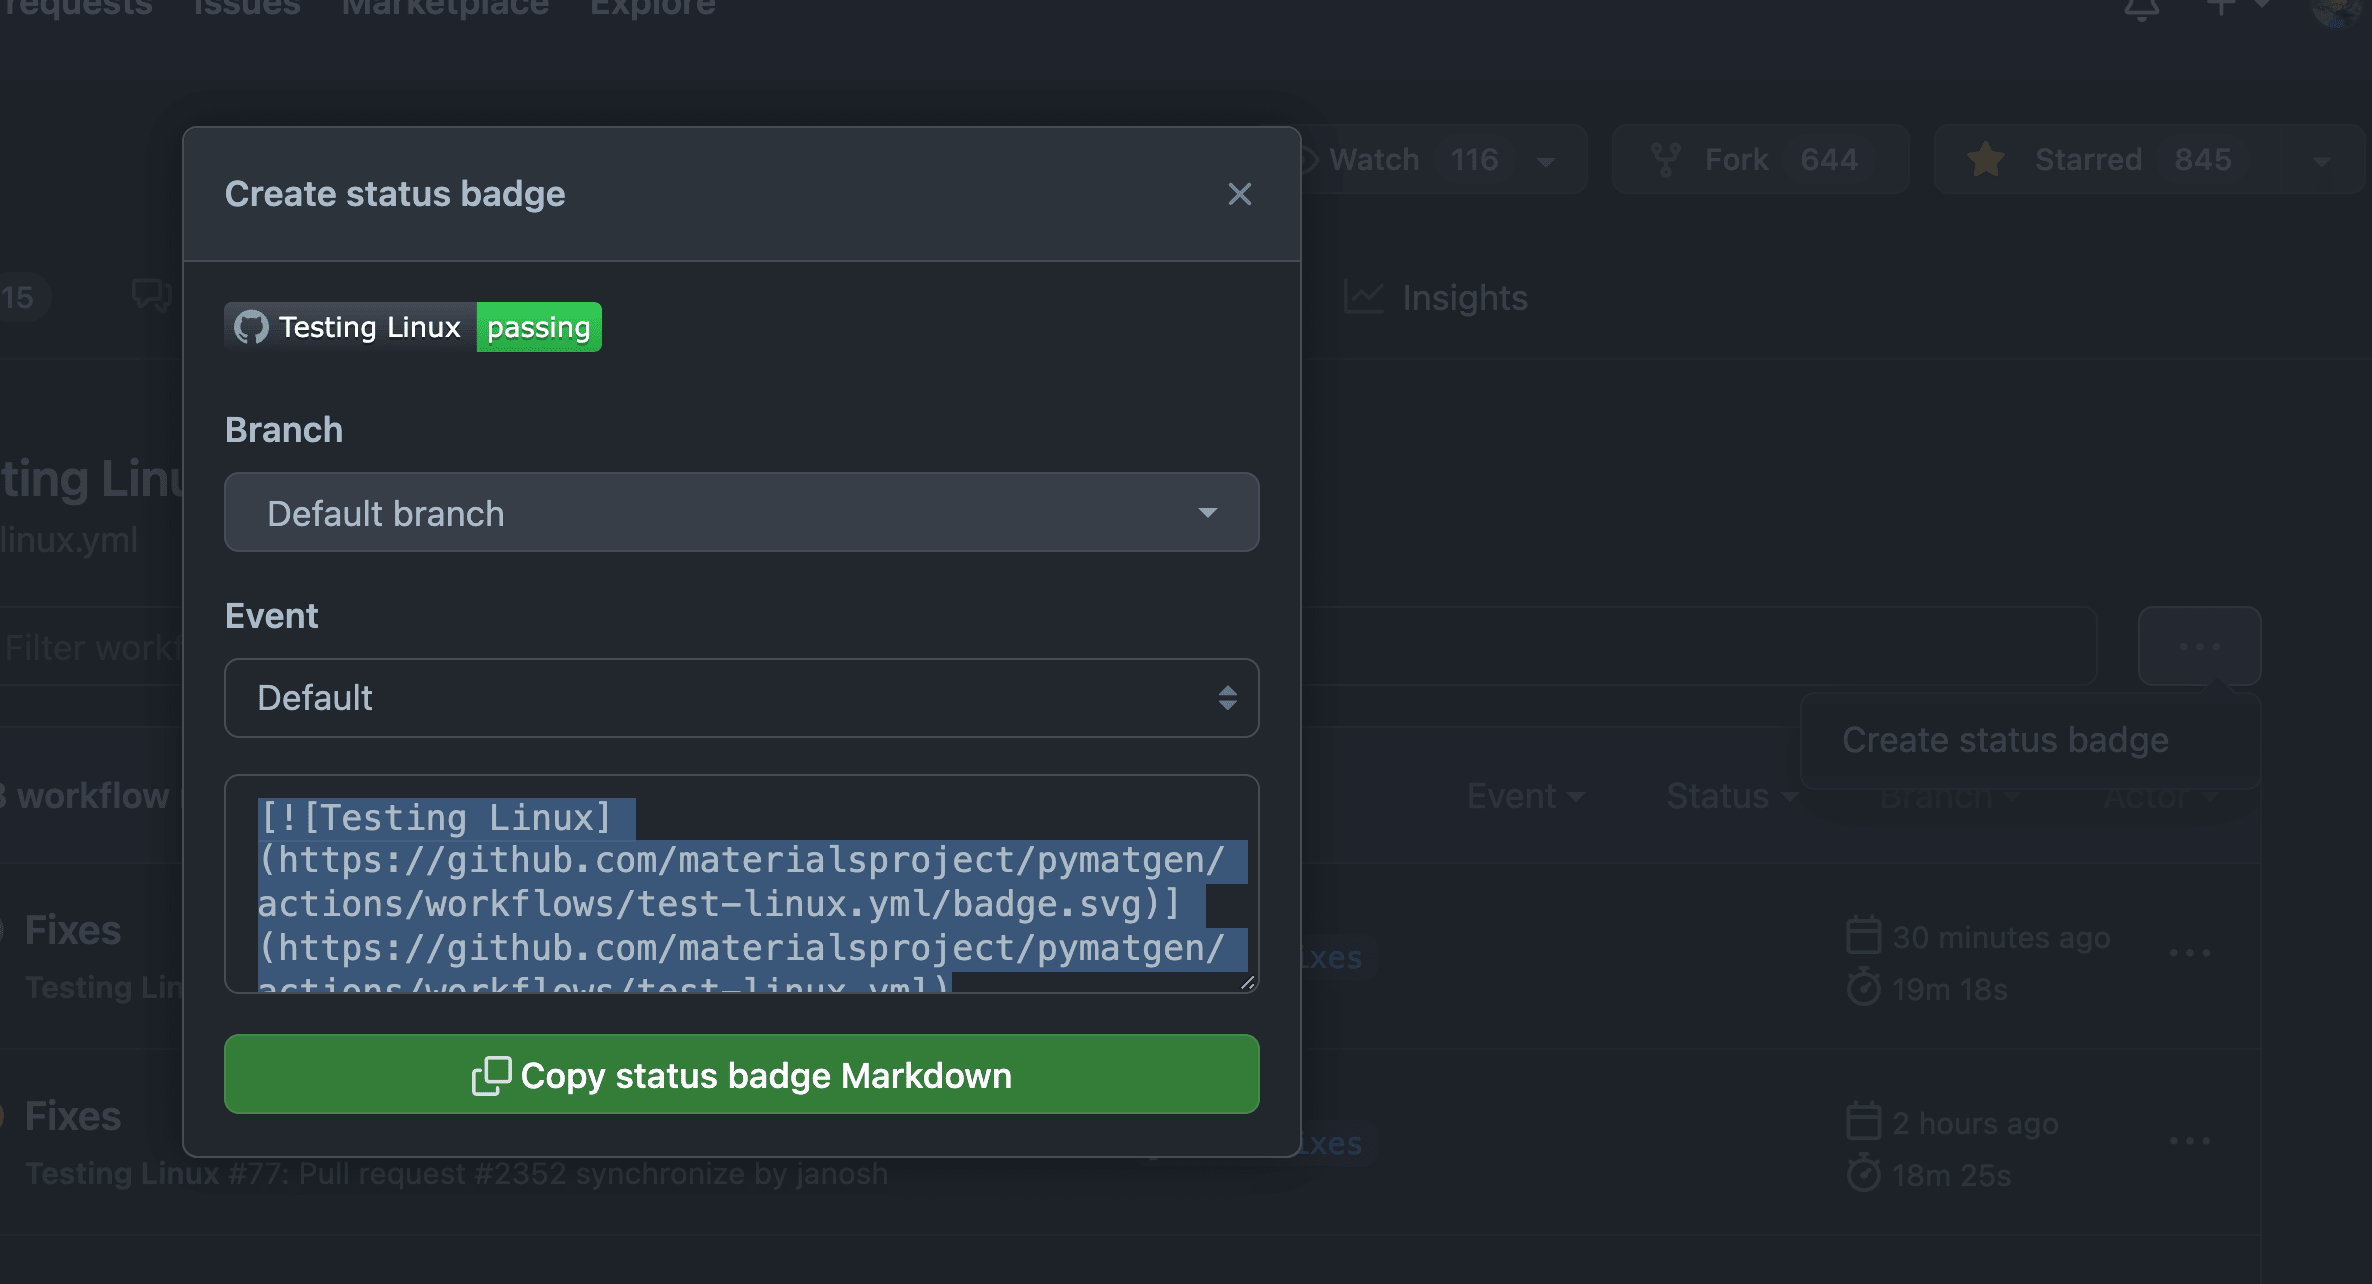Open the Insights tab
This screenshot has width=2372, height=1284.
tap(1464, 298)
